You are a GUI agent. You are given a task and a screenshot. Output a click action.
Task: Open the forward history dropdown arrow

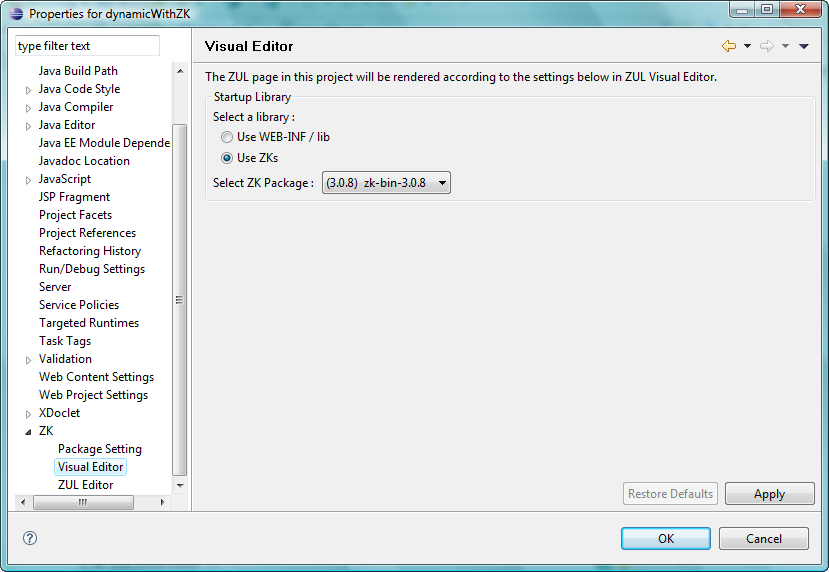[x=785, y=46]
